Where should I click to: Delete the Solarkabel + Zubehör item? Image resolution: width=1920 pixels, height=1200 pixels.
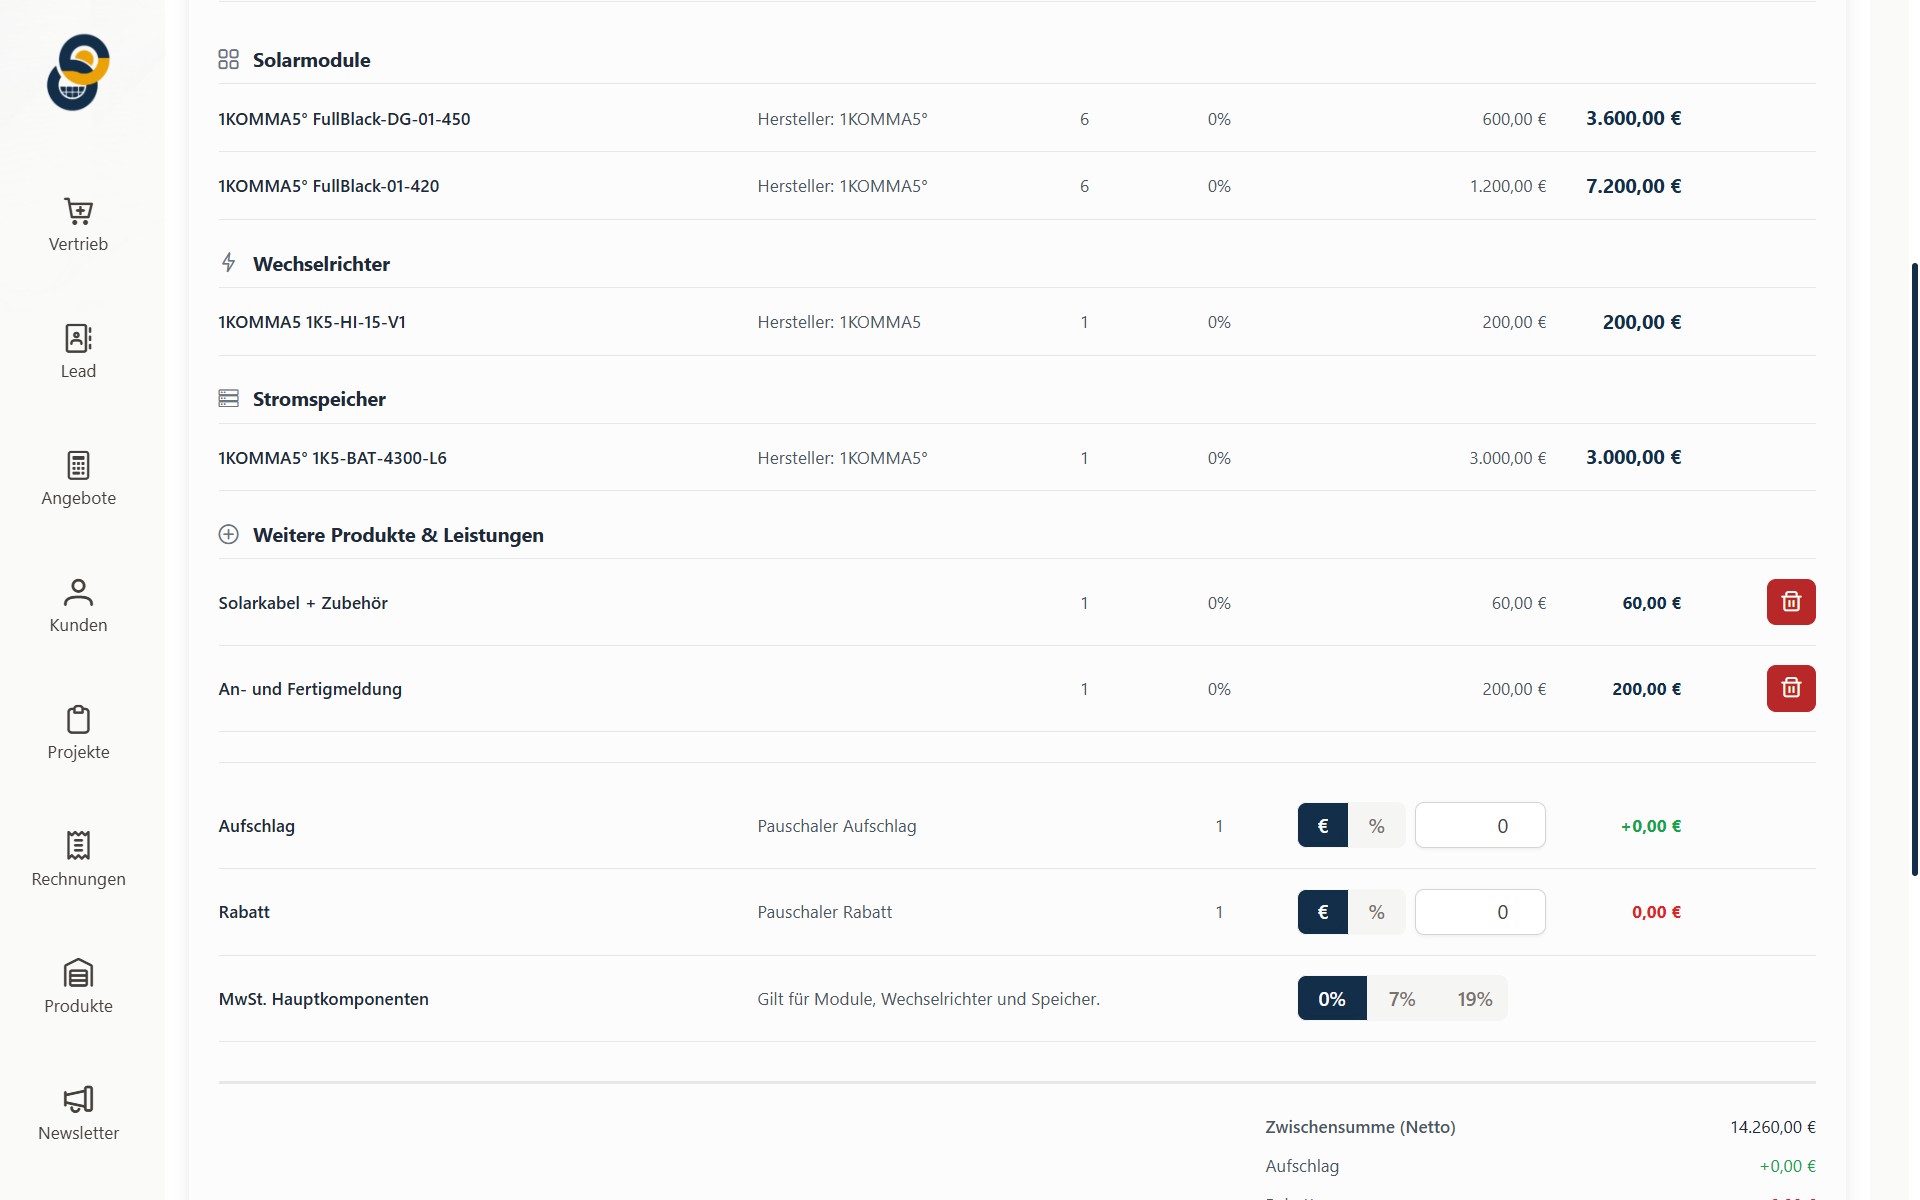[1790, 602]
